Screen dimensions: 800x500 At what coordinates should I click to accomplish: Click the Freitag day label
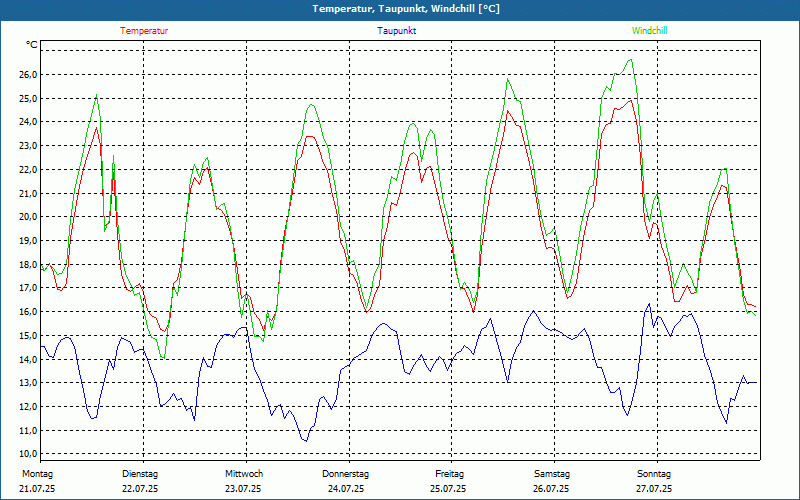[449, 474]
